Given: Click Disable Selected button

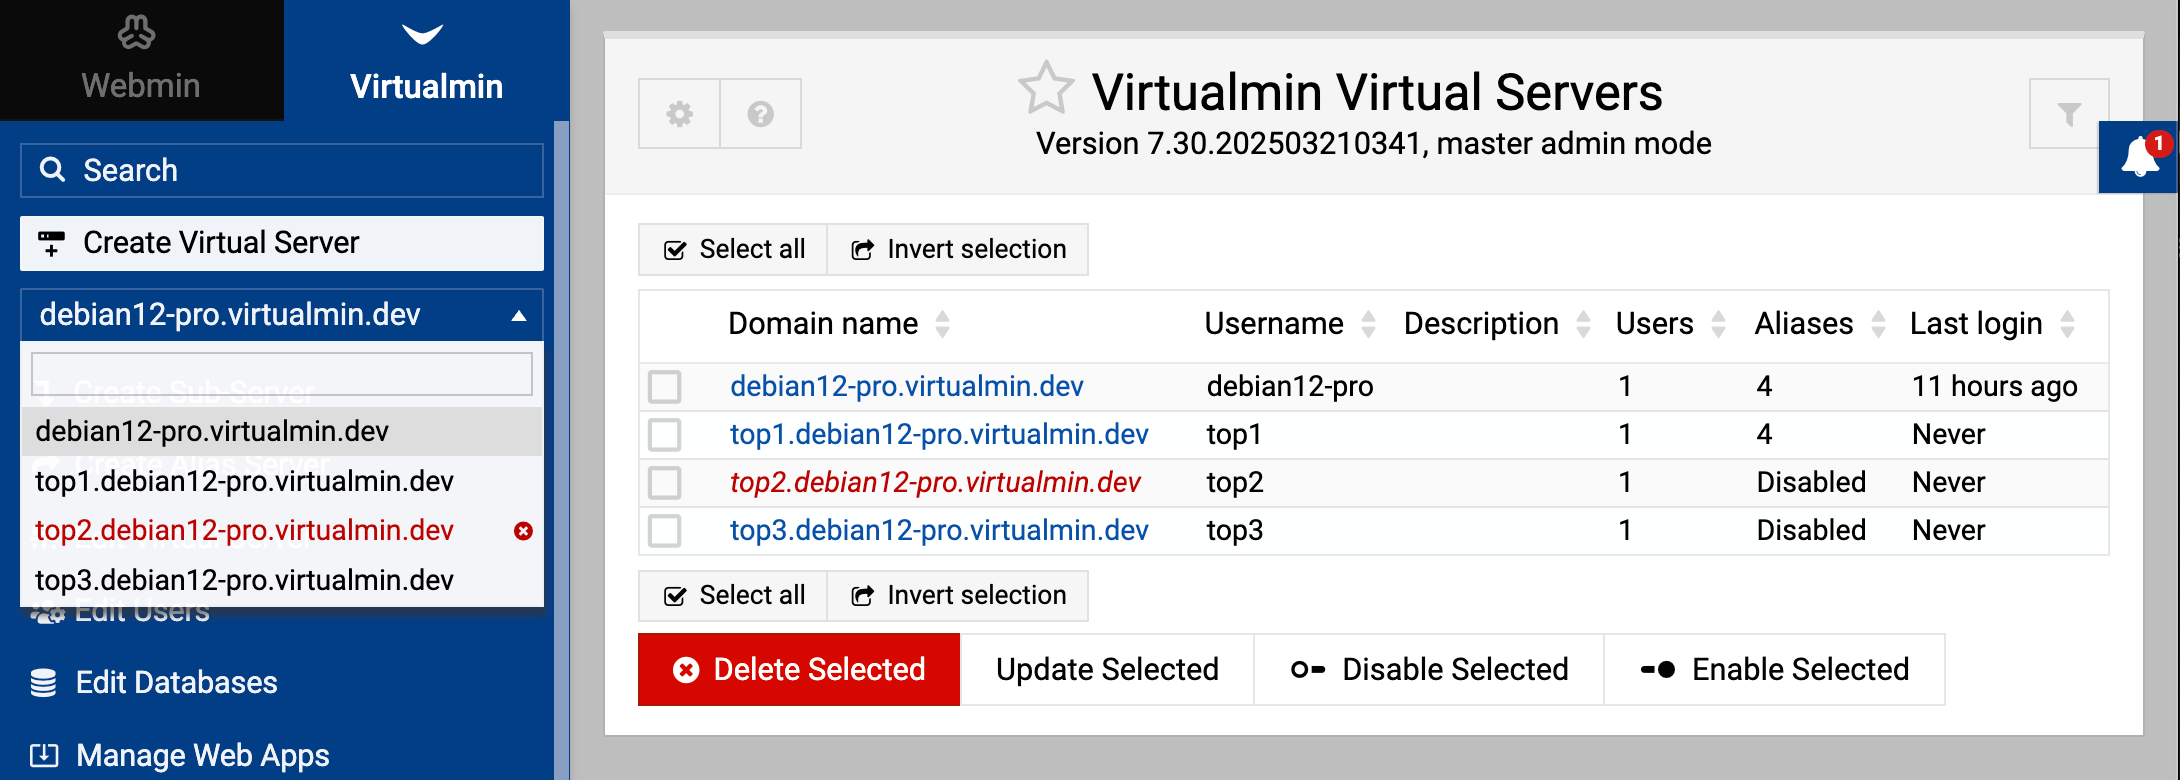Looking at the screenshot, I should [1430, 669].
